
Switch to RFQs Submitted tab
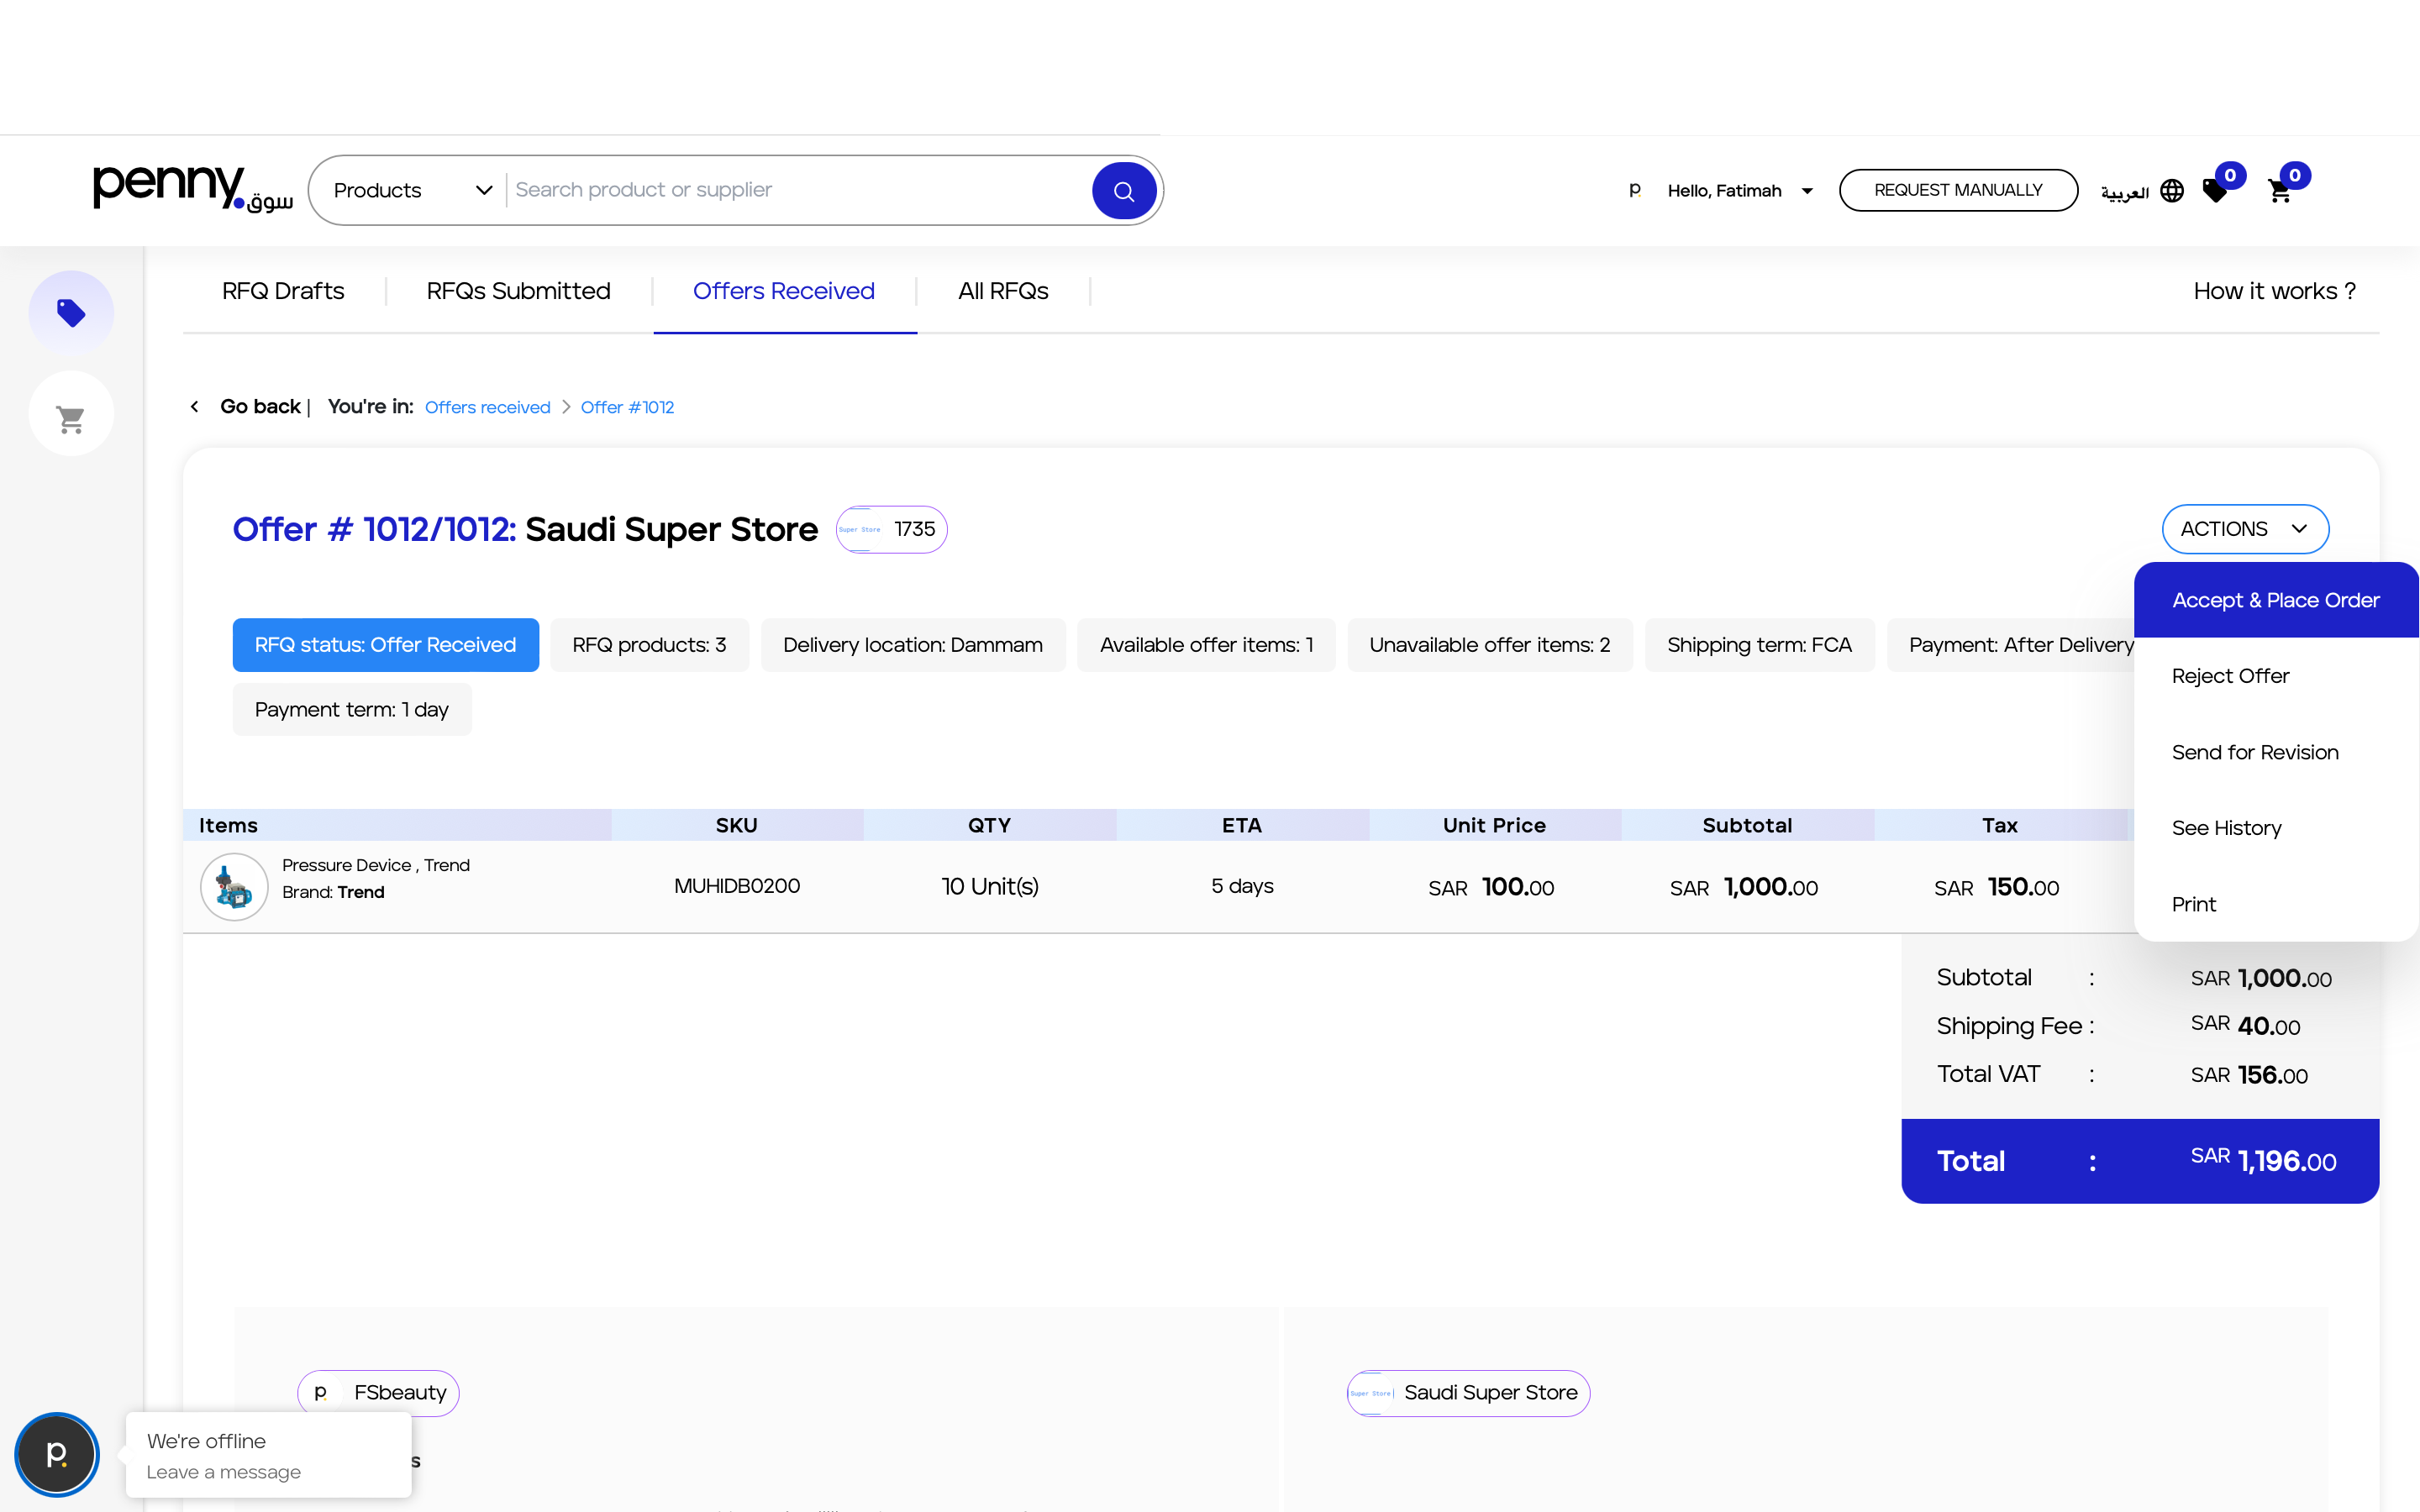click(518, 291)
